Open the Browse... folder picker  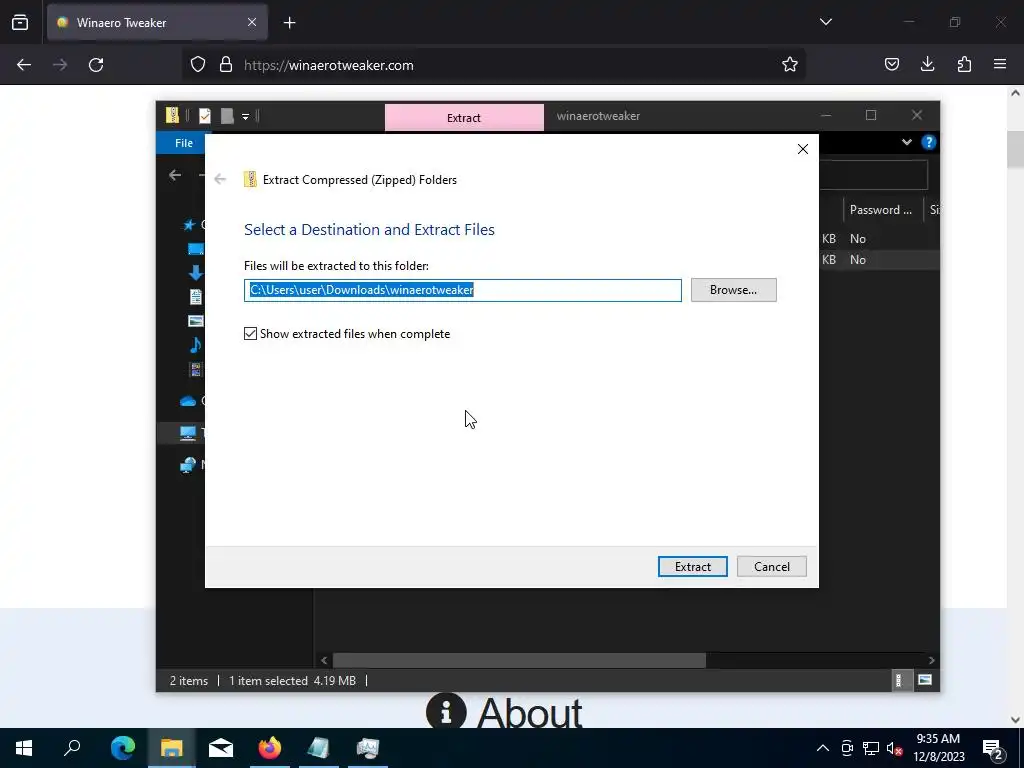click(x=733, y=290)
